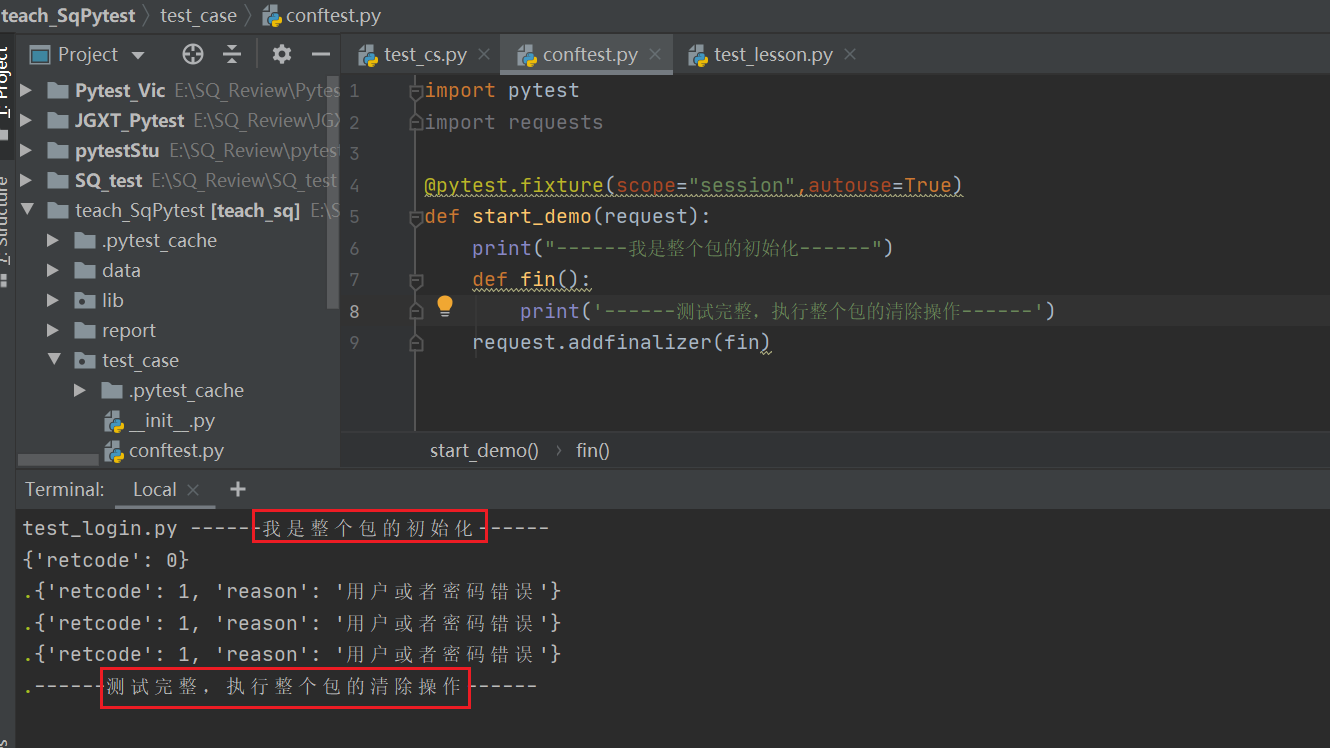The width and height of the screenshot is (1330, 748).
Task: Expand the data folder
Action: pos(53,271)
